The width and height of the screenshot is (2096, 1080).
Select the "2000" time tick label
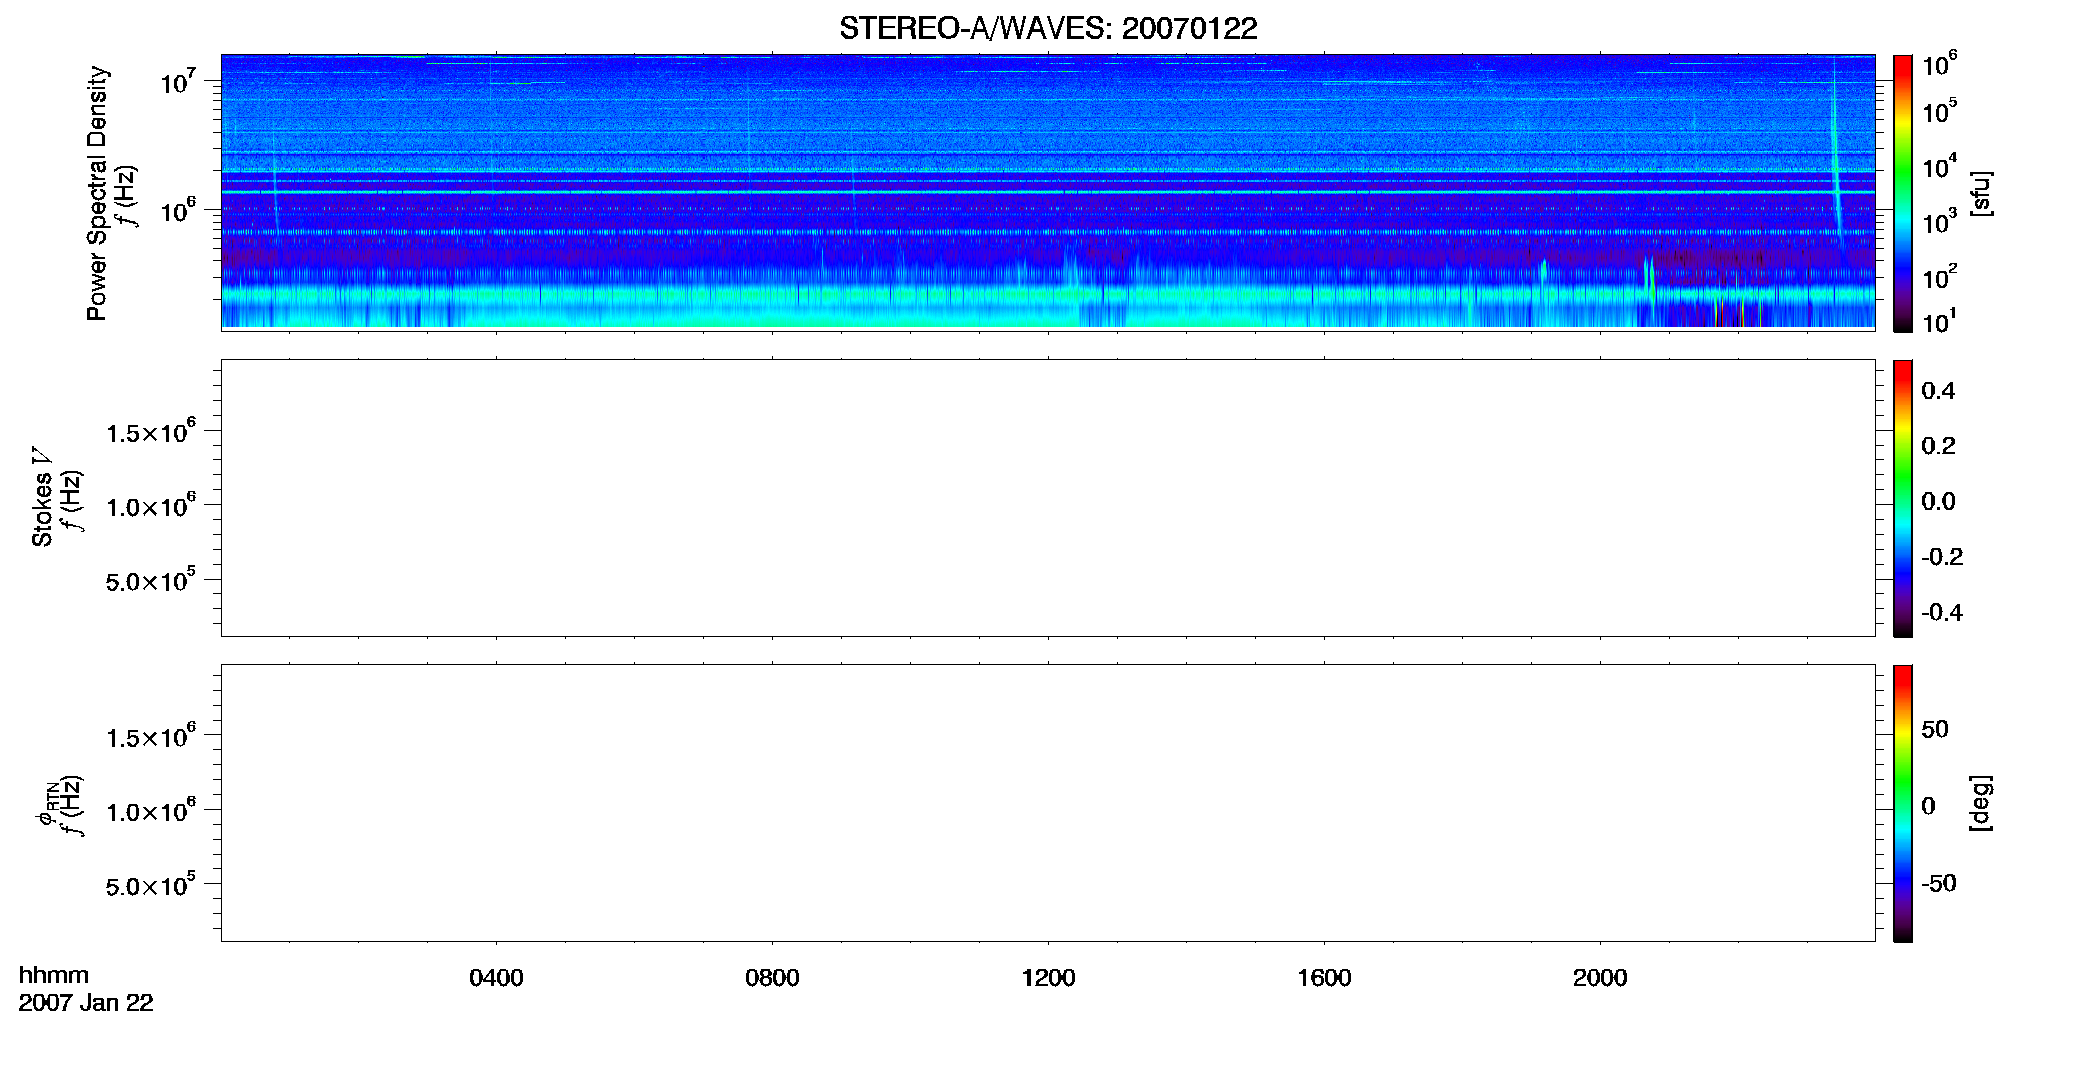[1600, 978]
